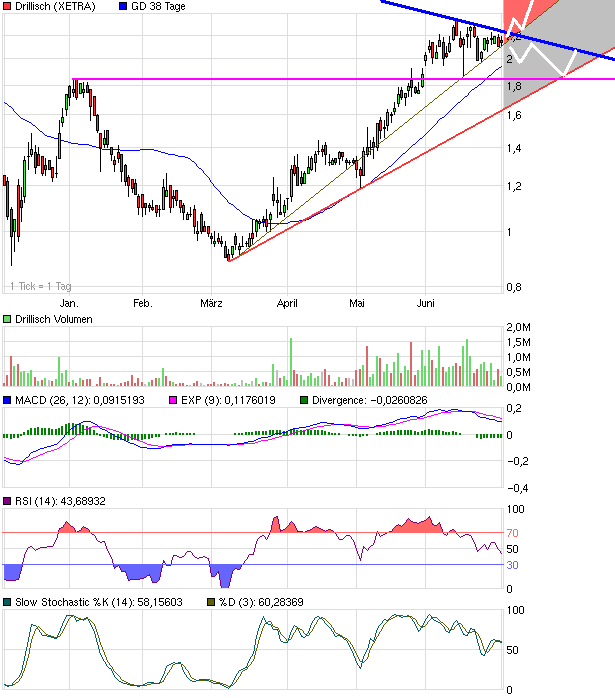Image resolution: width=615 pixels, height=698 pixels.
Task: Click the 'Jan.' x-axis month label
Action: [x=69, y=304]
